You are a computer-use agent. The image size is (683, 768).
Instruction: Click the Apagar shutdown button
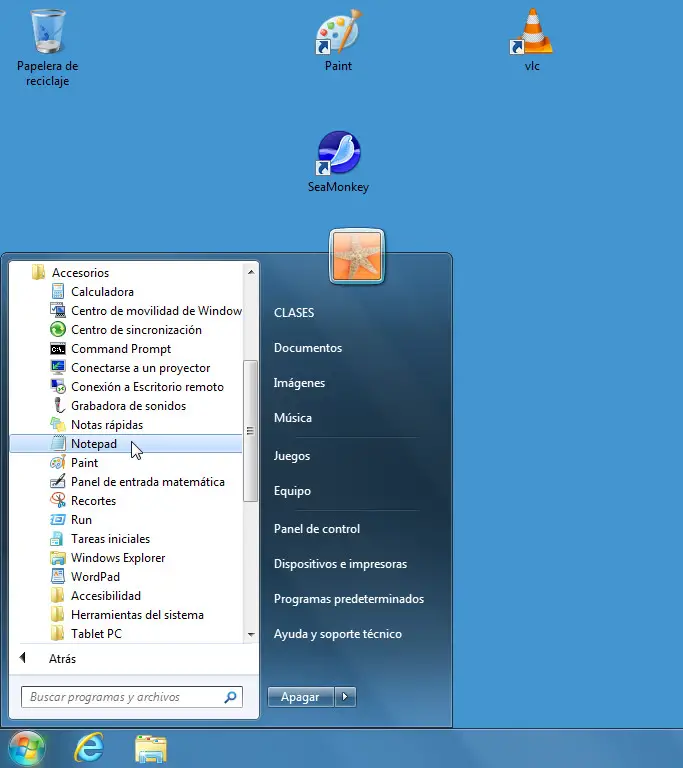click(x=300, y=696)
